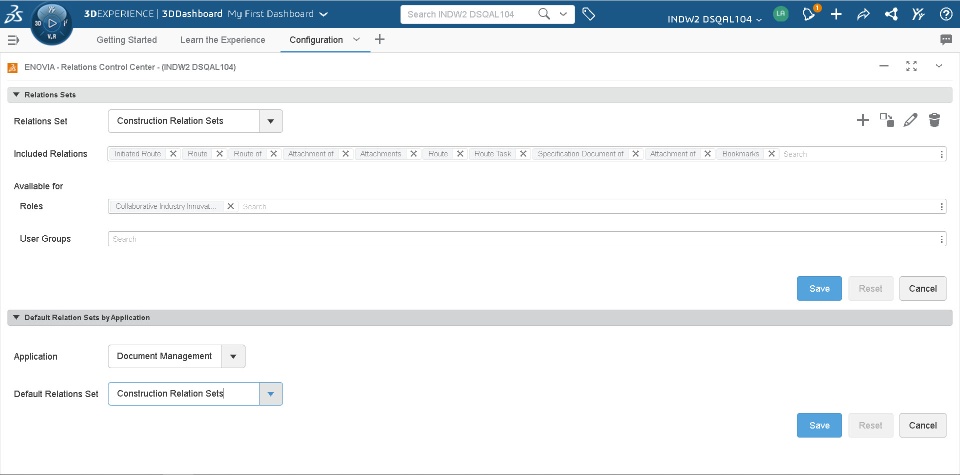Cancel changes in Relations Sets section
The image size is (960, 475).
tap(923, 288)
